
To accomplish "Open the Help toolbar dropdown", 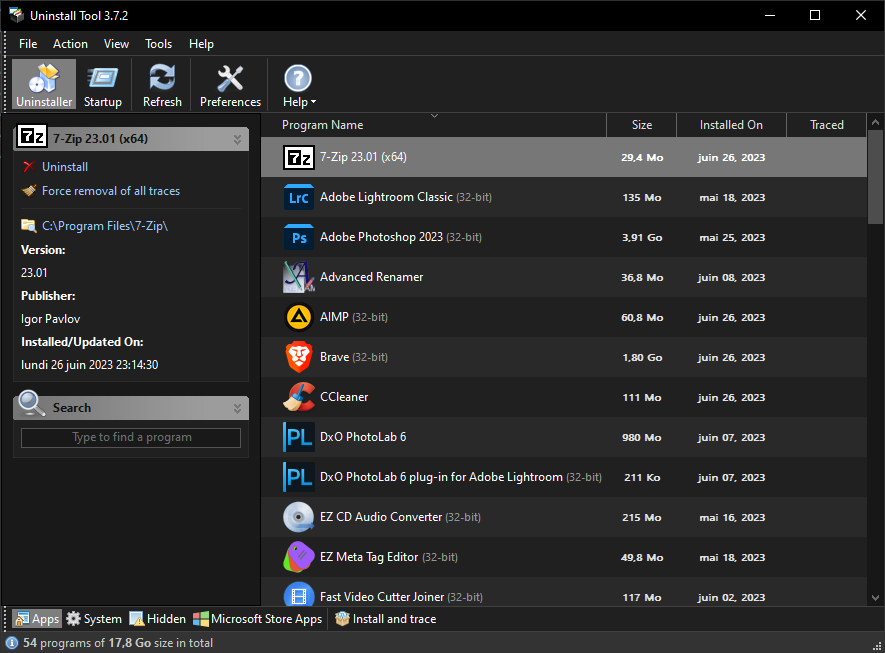I will [x=299, y=85].
